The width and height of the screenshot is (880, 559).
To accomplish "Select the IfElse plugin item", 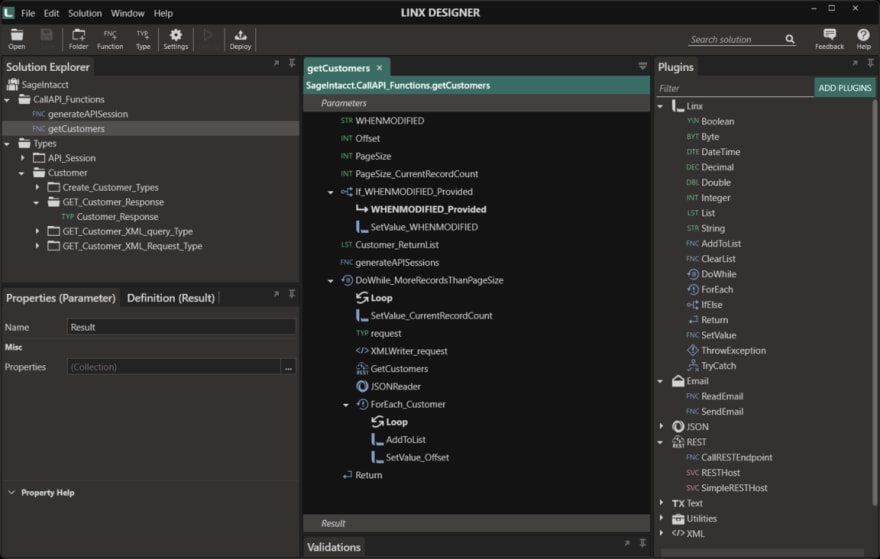I will point(704,304).
